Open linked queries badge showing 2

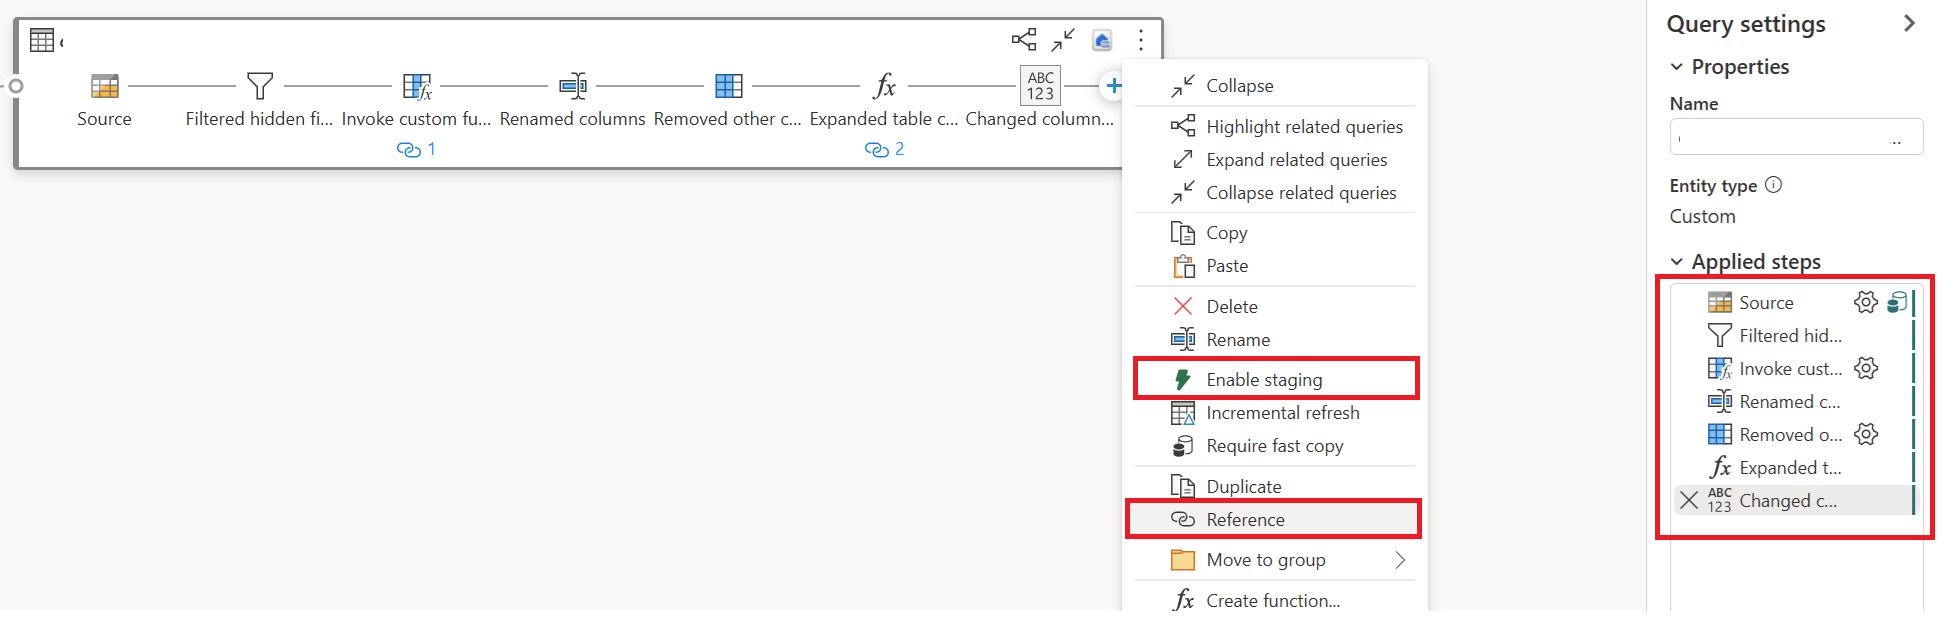pos(884,149)
